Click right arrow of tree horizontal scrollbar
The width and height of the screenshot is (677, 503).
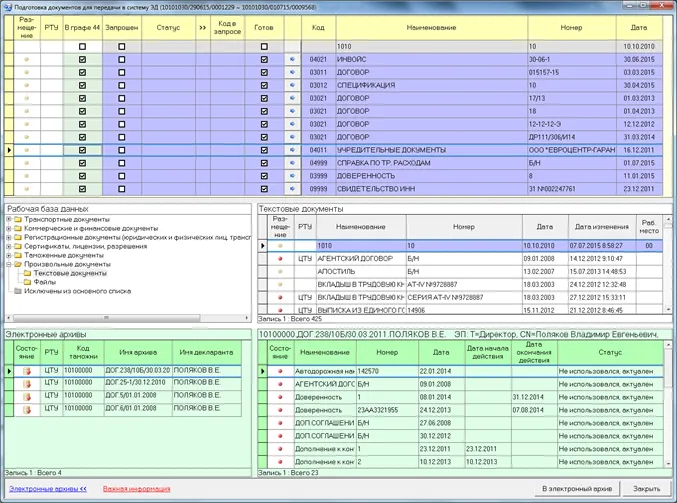(247, 318)
